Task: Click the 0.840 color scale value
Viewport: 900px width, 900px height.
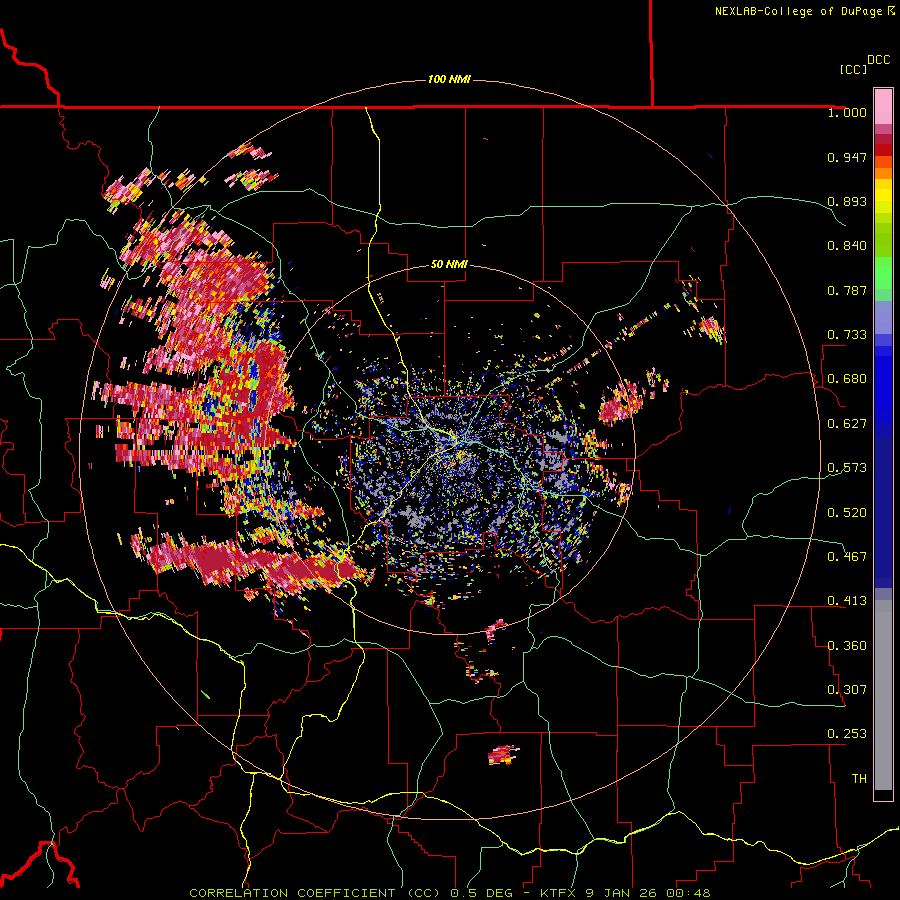Action: point(847,246)
